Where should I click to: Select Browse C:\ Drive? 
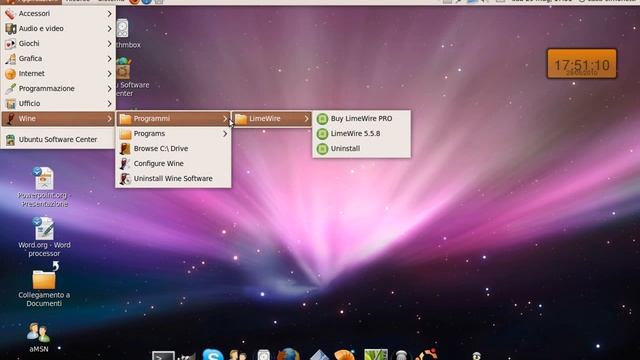pyautogui.click(x=173, y=149)
